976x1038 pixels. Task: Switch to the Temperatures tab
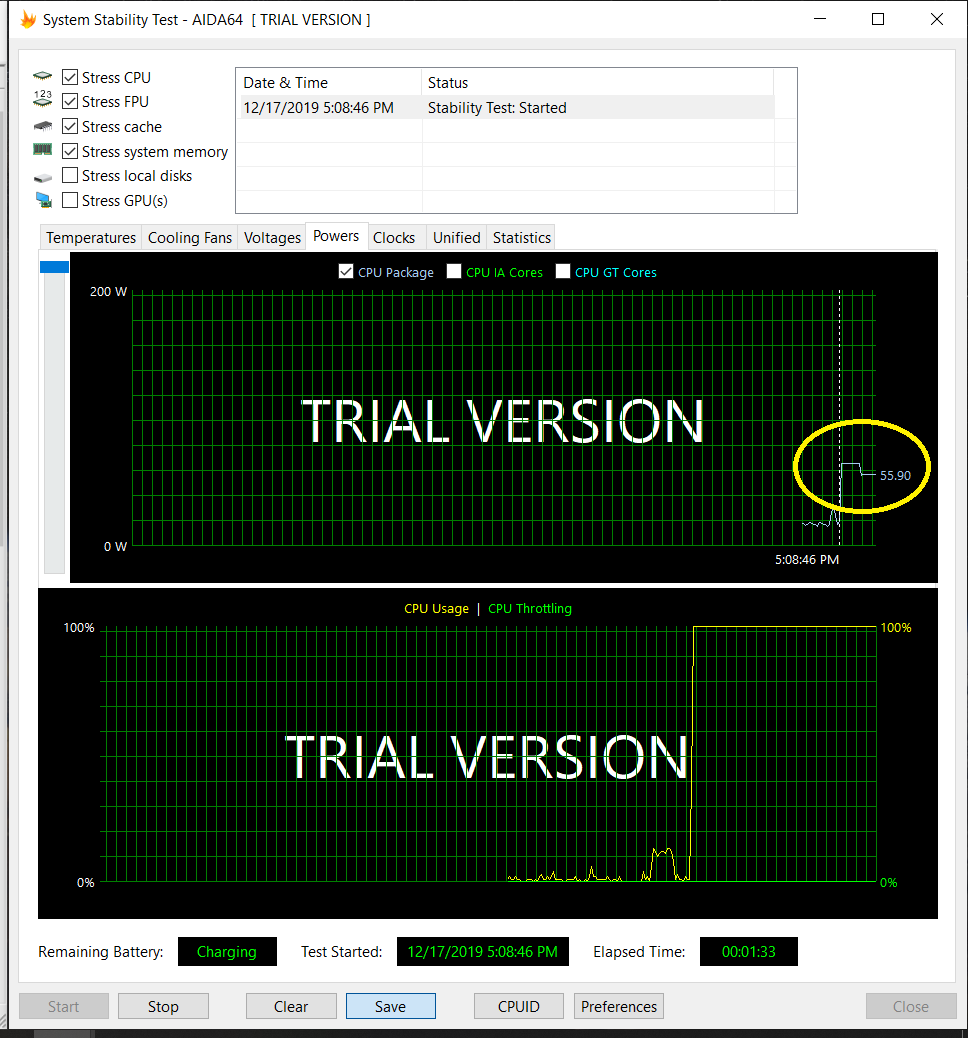point(91,238)
